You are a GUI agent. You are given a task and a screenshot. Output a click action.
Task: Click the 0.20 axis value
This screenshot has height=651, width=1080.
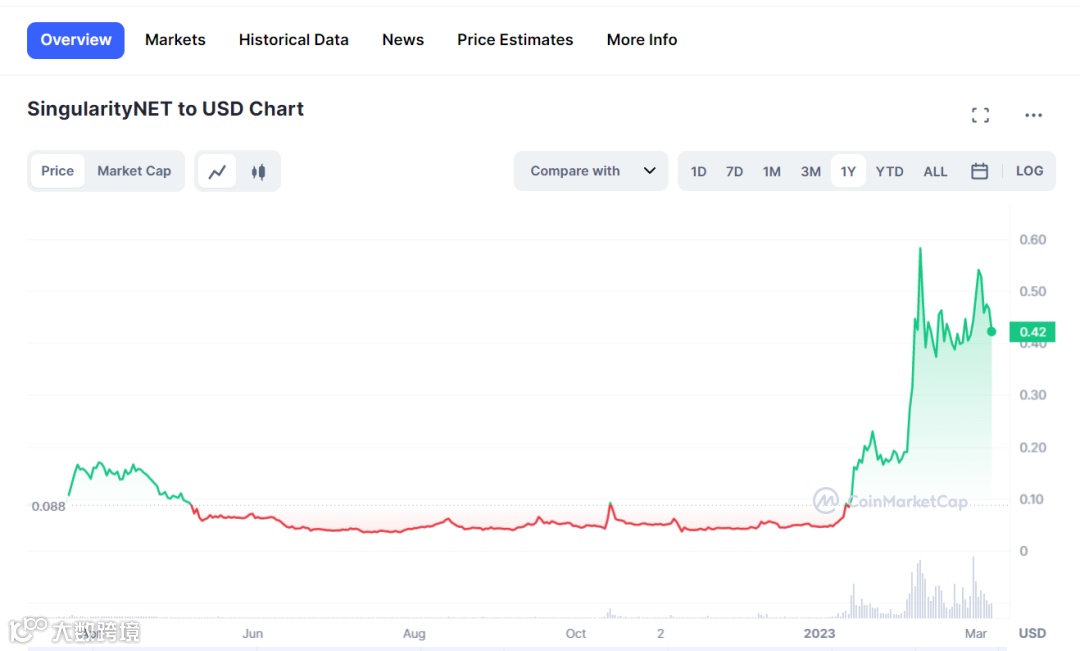click(1032, 448)
